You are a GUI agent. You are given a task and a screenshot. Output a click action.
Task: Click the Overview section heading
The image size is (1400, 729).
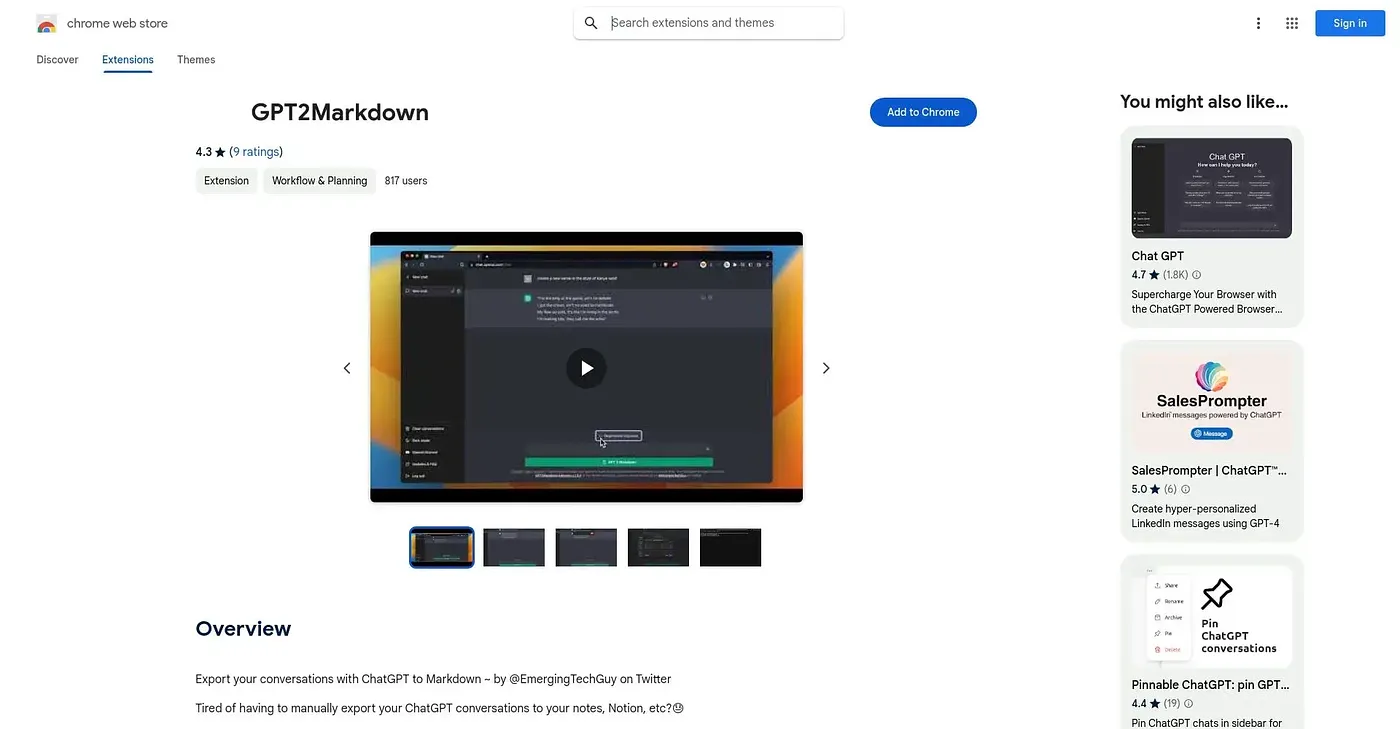[243, 629]
